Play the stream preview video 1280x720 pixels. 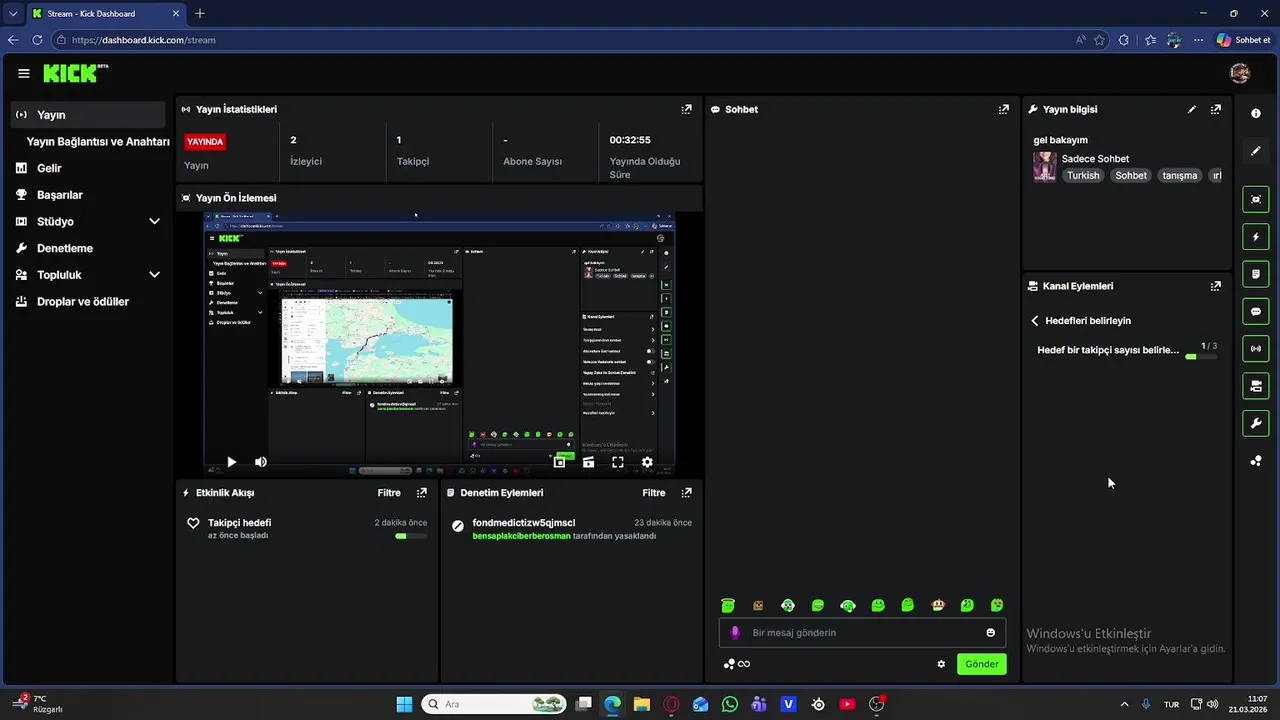tap(231, 462)
